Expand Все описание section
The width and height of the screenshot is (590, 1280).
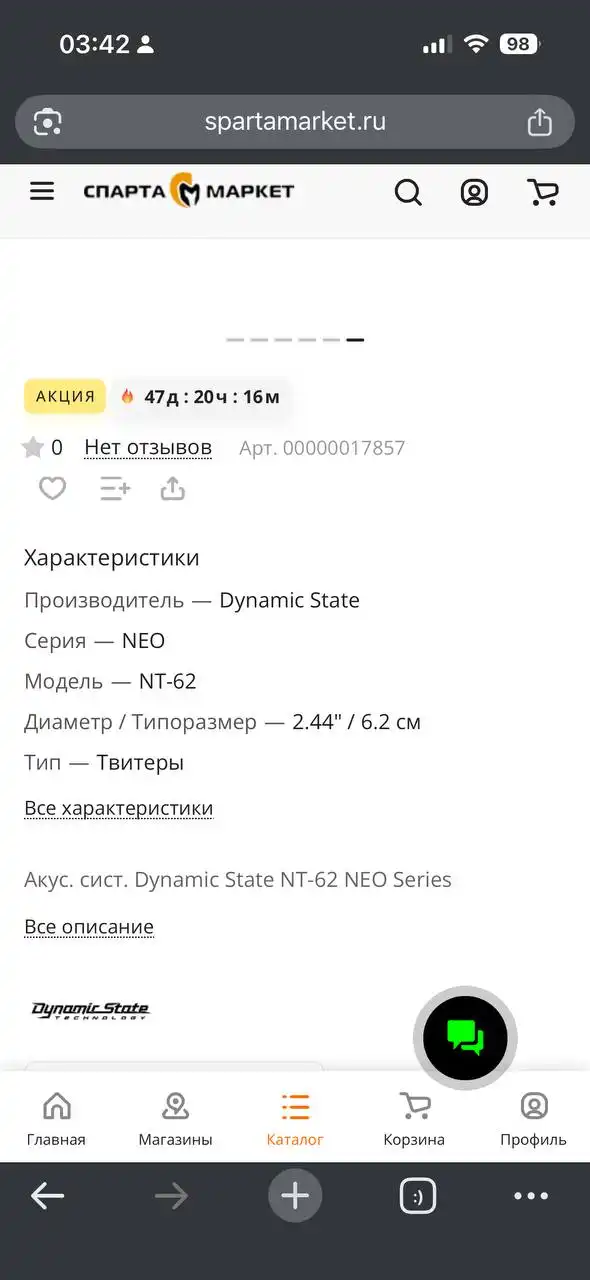pos(88,926)
